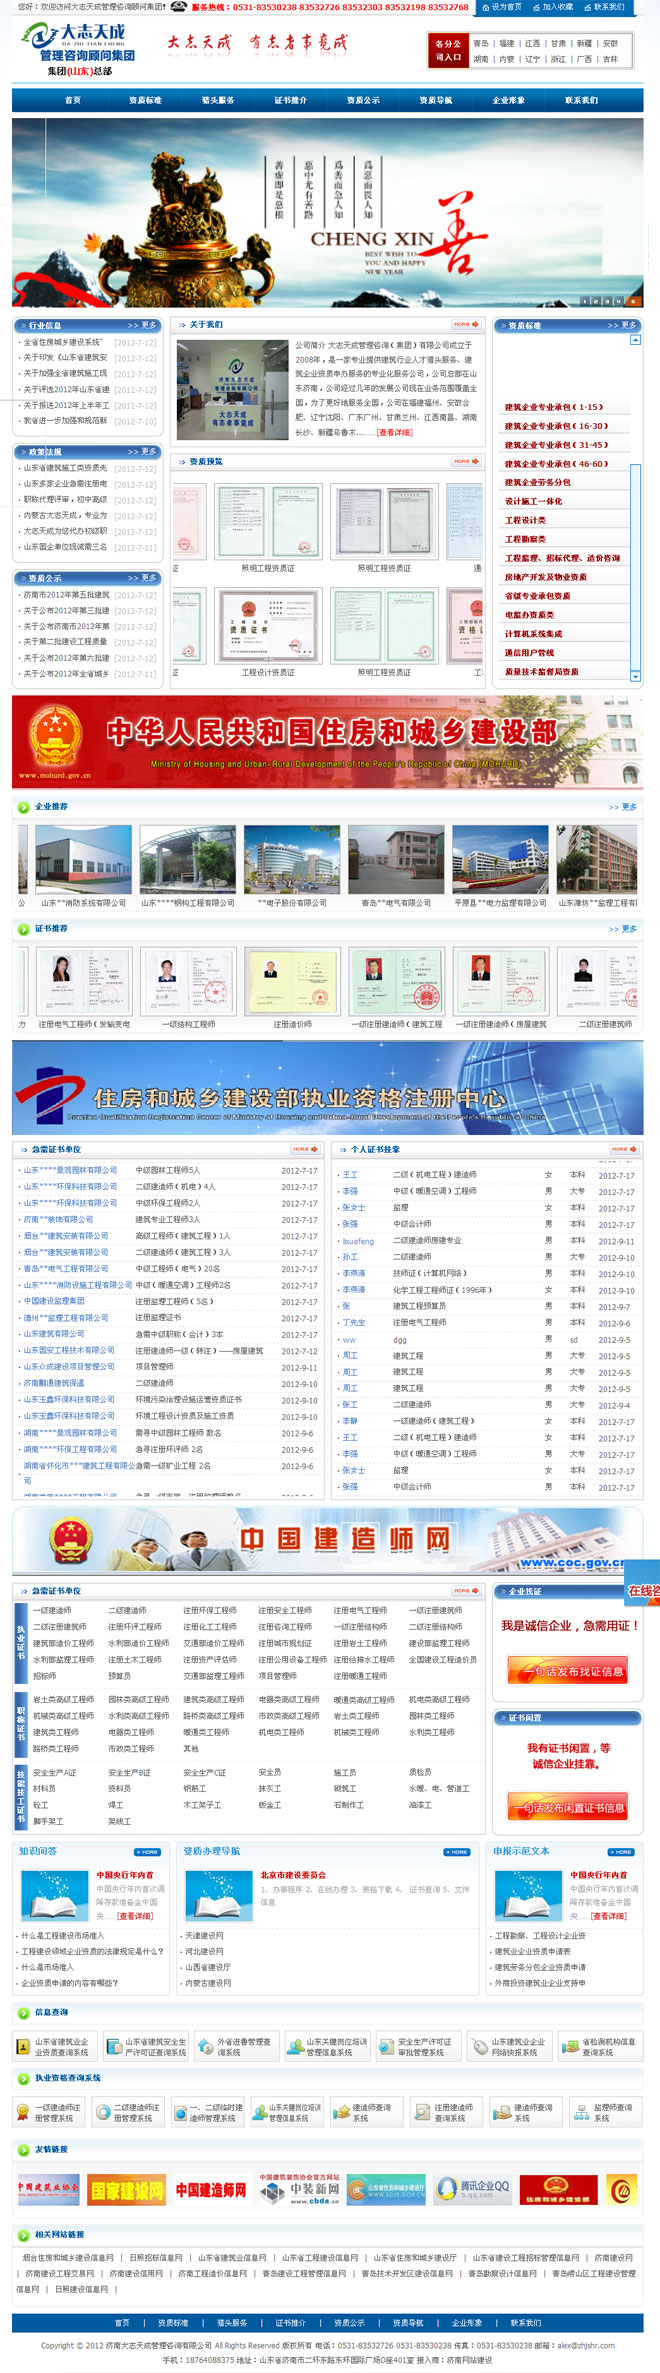Select banner slide indicator 5

coord(631,300)
